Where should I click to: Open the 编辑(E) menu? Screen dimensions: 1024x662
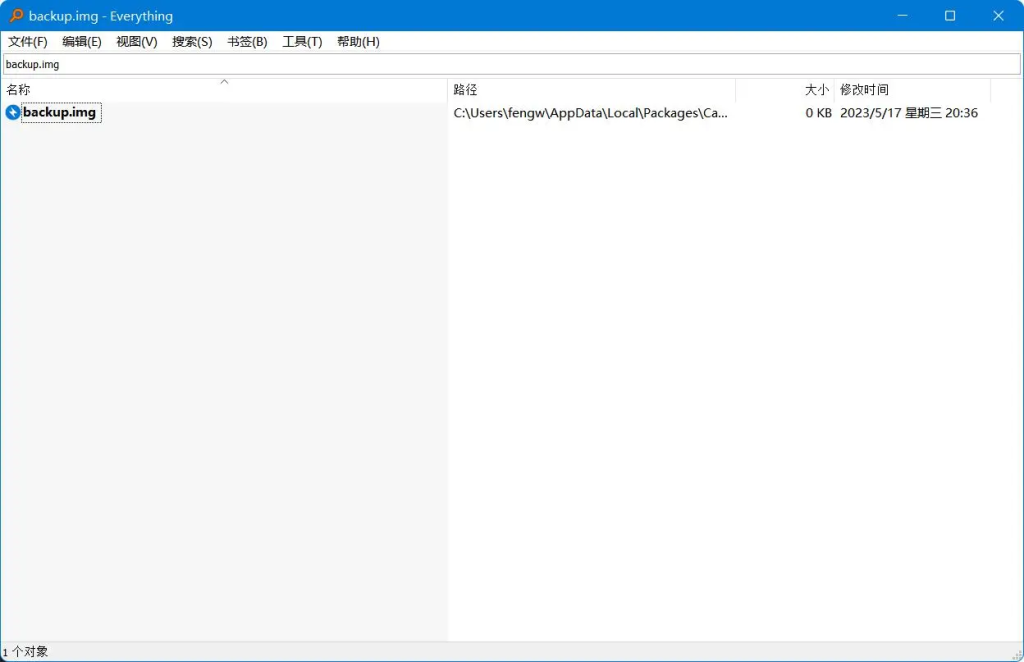pyautogui.click(x=82, y=42)
